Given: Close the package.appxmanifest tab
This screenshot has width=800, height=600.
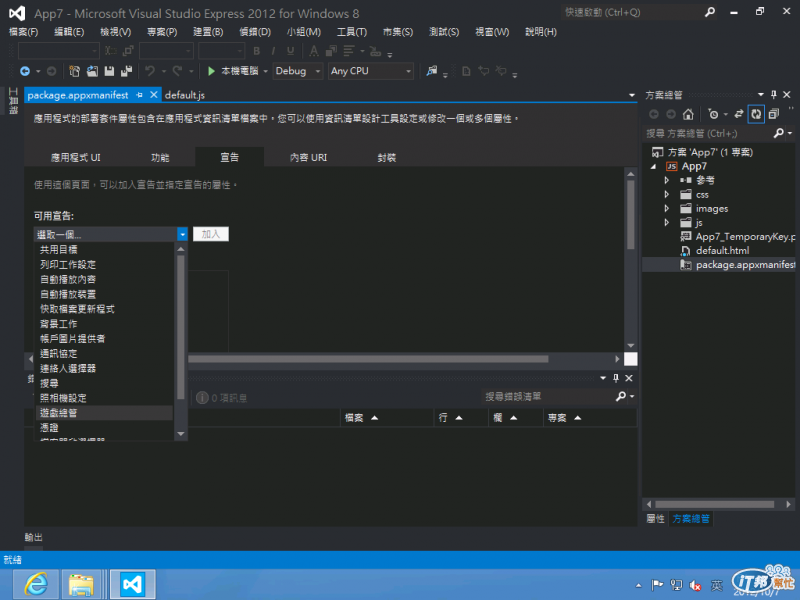Looking at the screenshot, I should [154, 95].
